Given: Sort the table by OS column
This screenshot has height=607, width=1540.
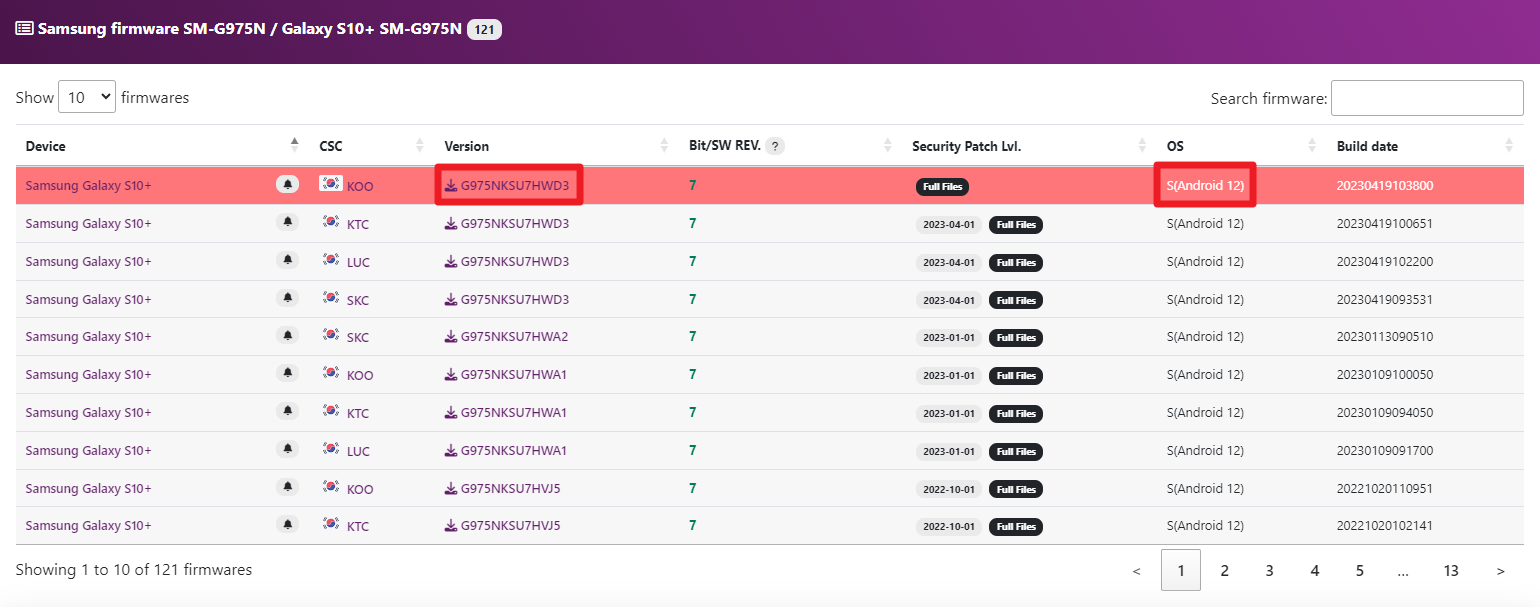Looking at the screenshot, I should coord(1242,146).
